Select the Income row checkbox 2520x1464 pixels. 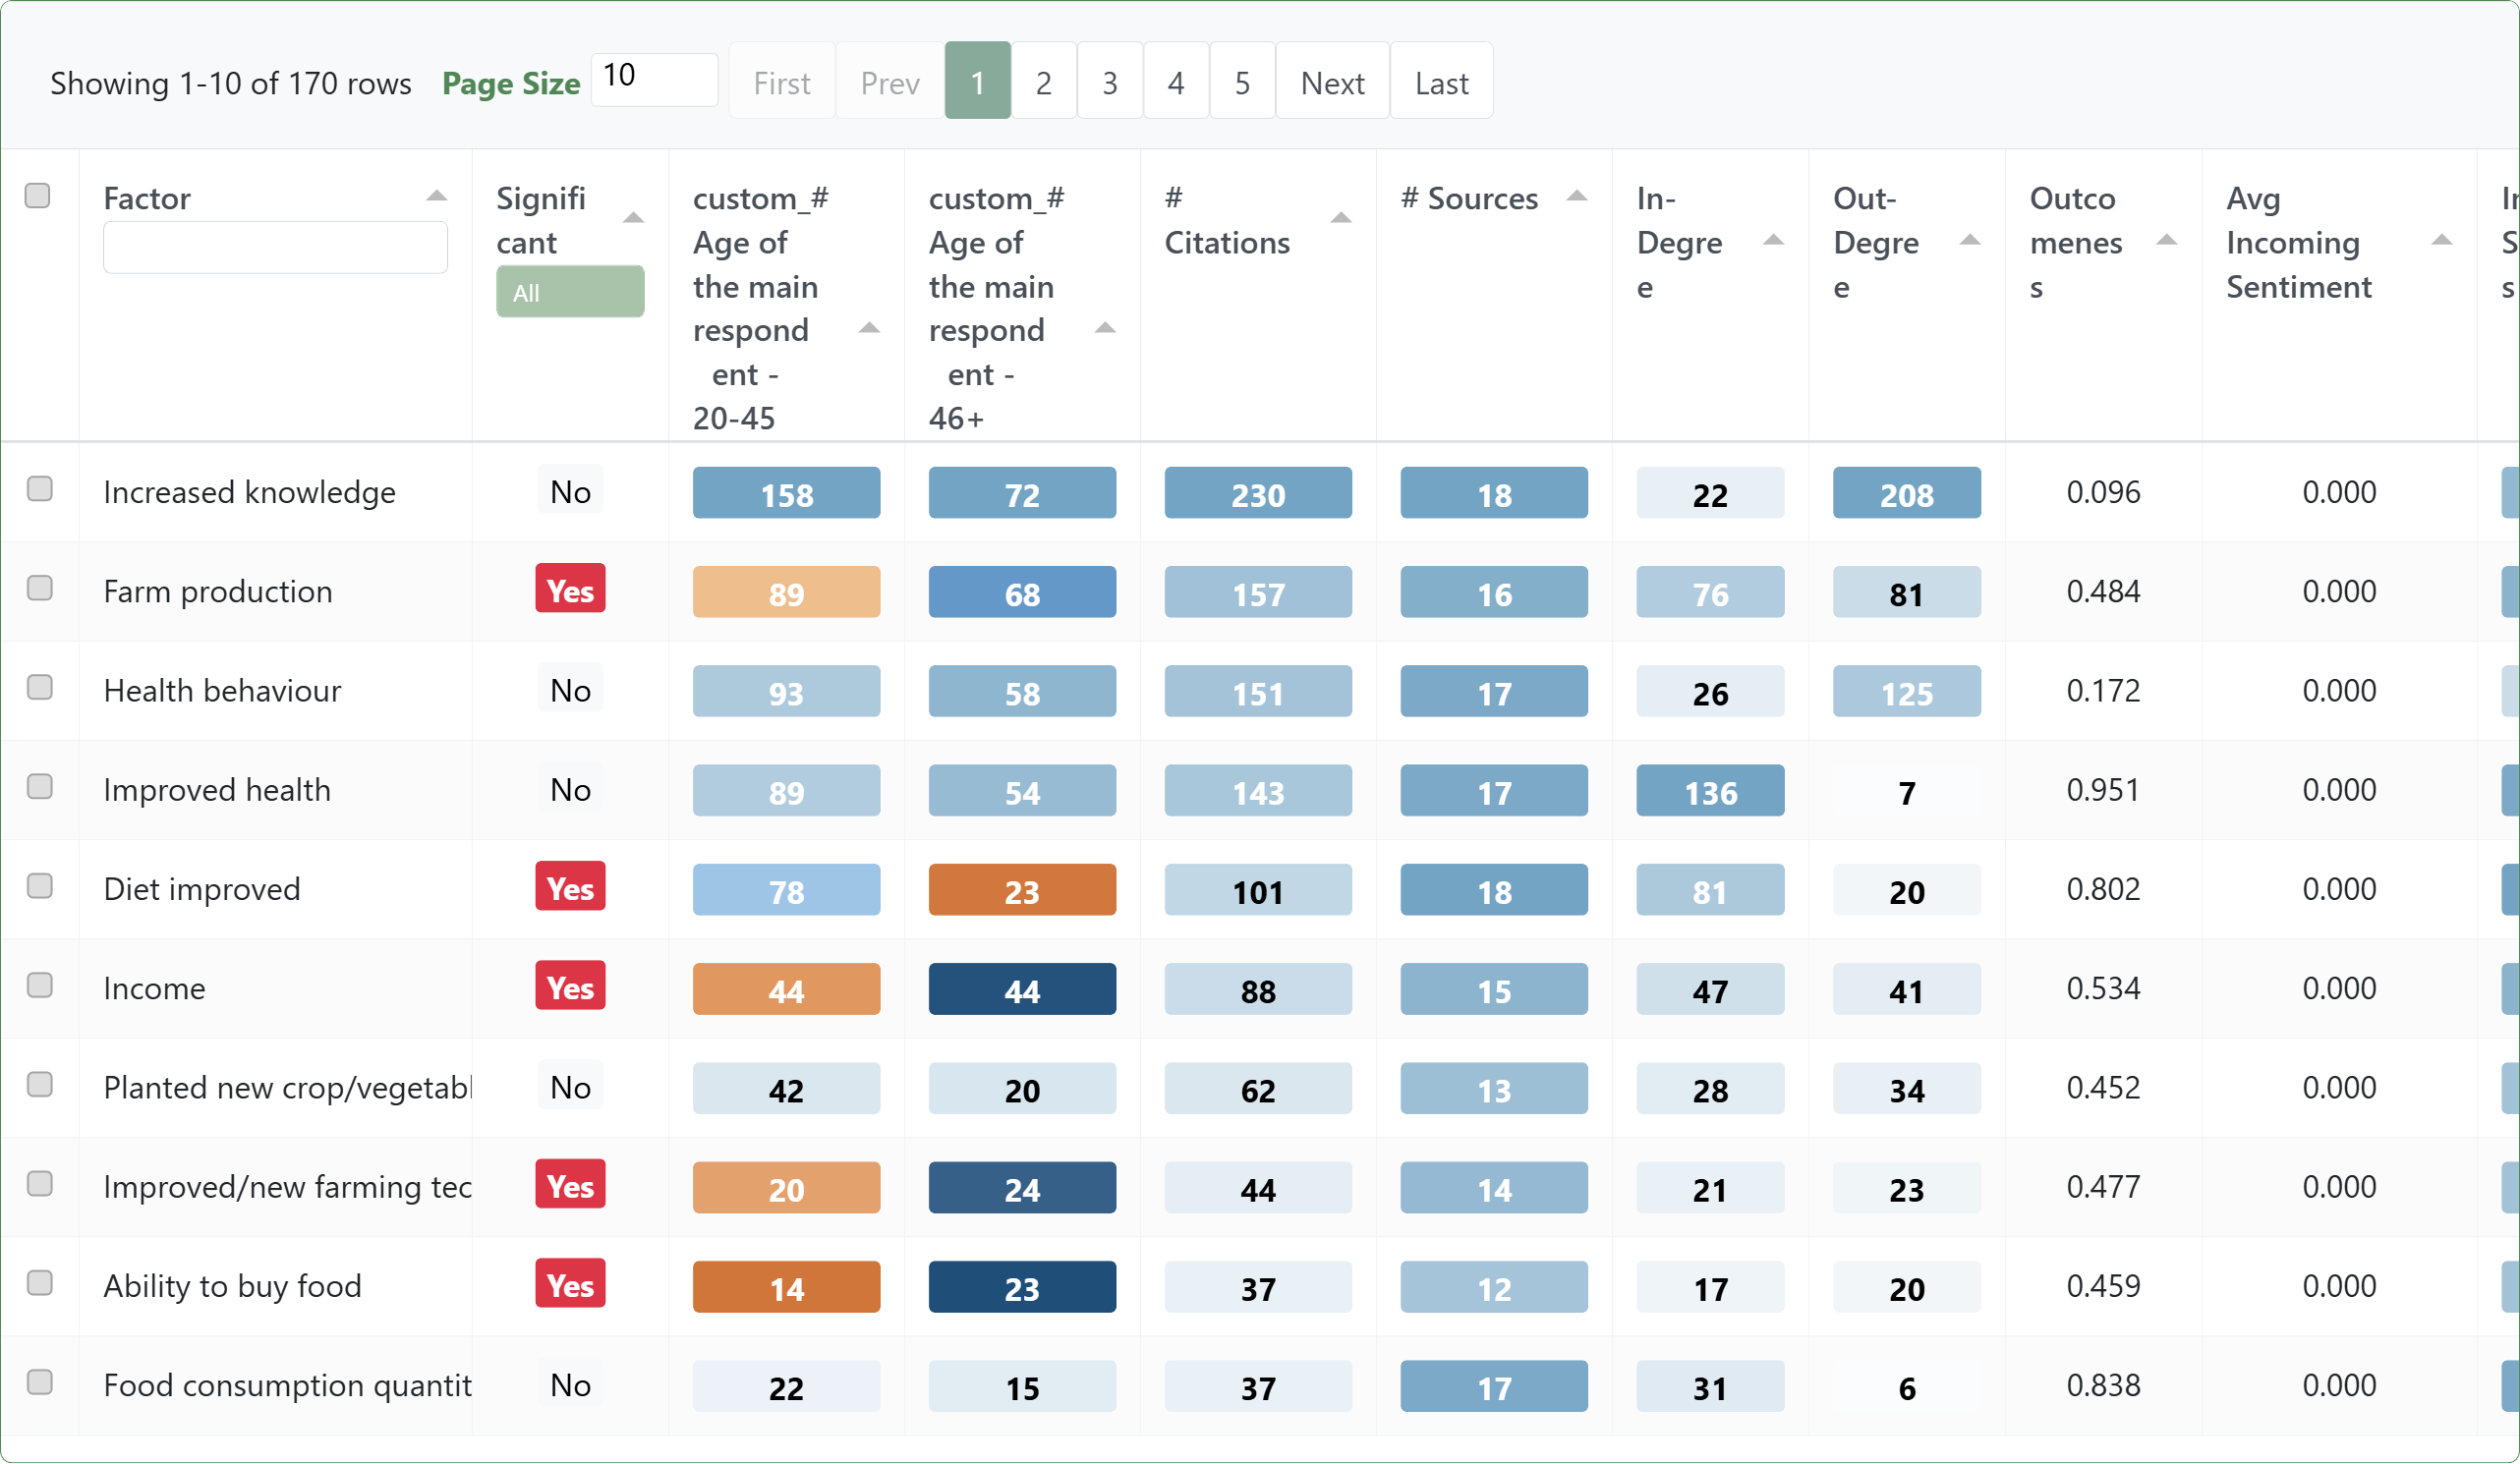point(38,985)
